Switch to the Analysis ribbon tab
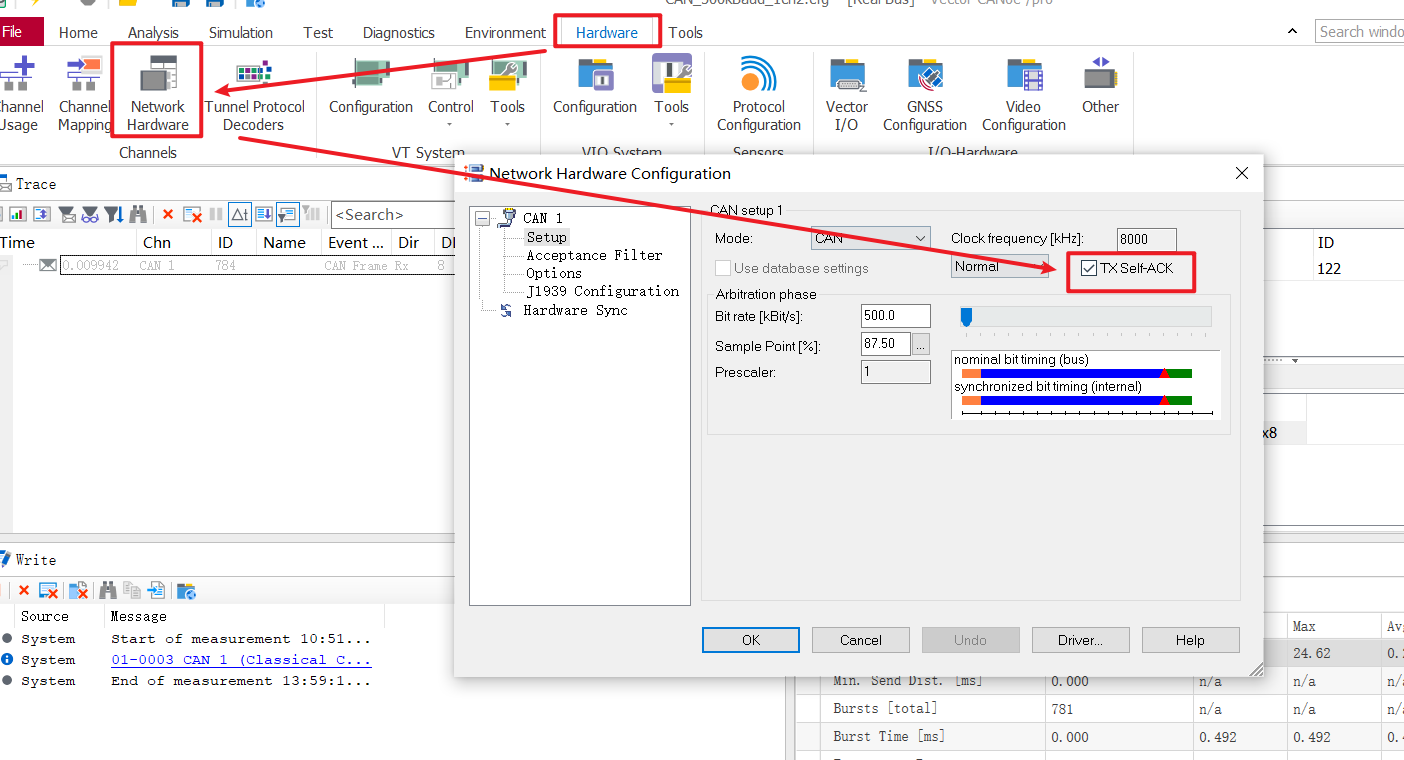Image resolution: width=1404 pixels, height=760 pixels. pyautogui.click(x=153, y=33)
